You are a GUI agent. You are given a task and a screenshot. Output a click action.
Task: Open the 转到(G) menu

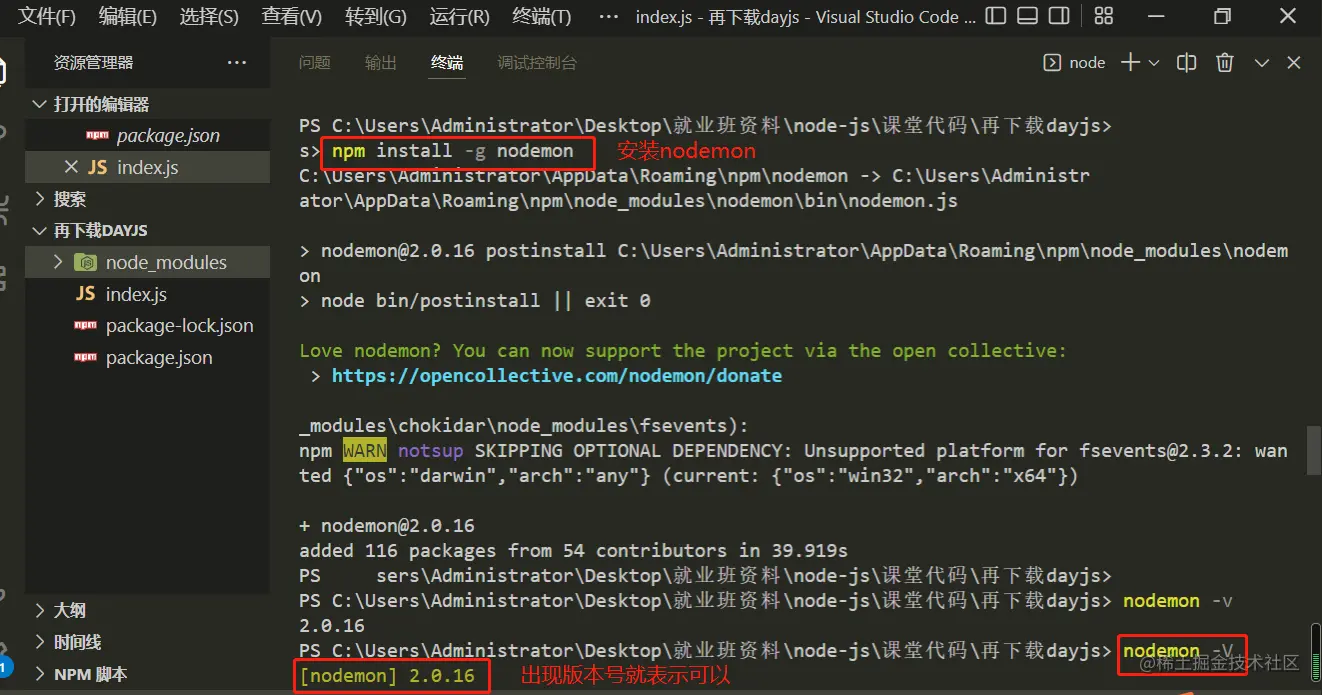point(375,17)
